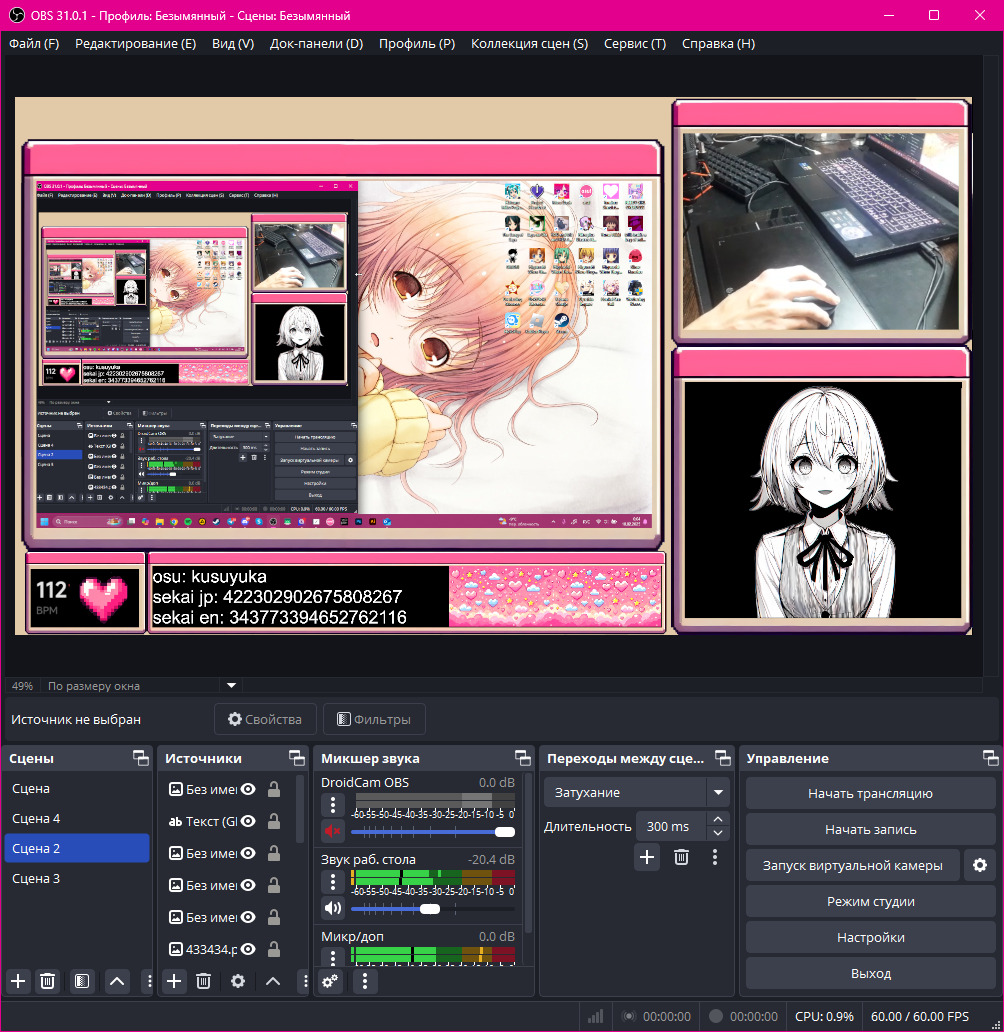
Task: Enable Режим студии
Action: click(x=870, y=901)
